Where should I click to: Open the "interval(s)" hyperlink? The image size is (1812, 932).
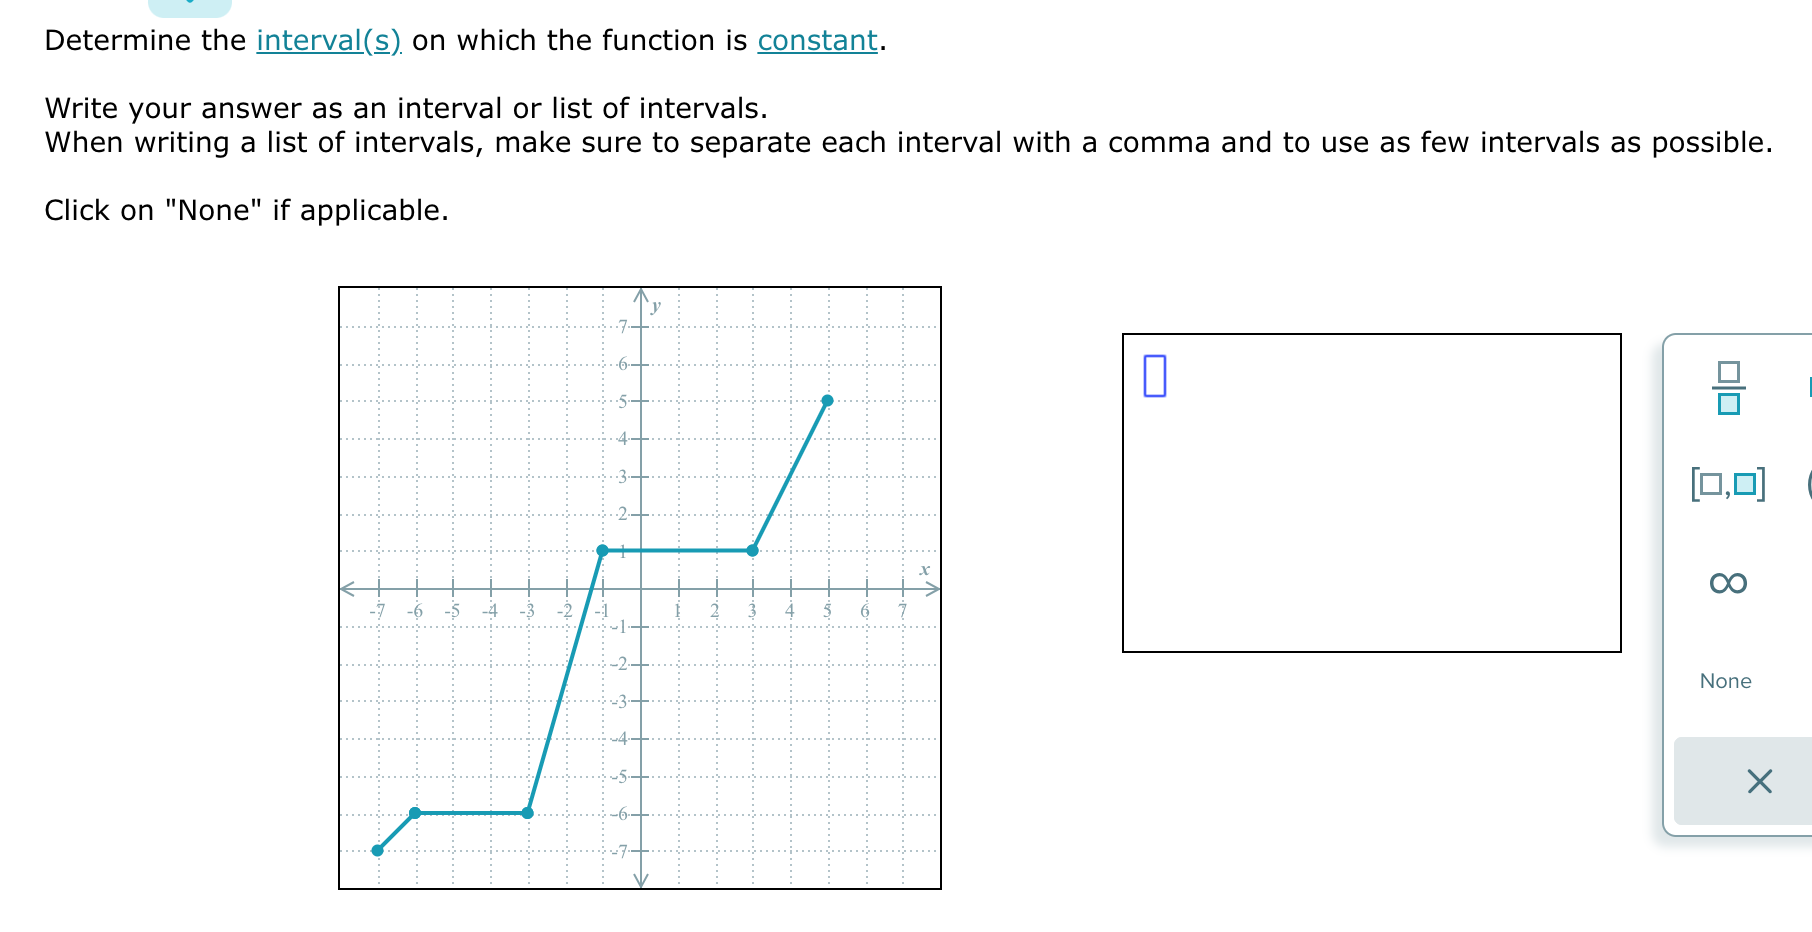click(327, 41)
